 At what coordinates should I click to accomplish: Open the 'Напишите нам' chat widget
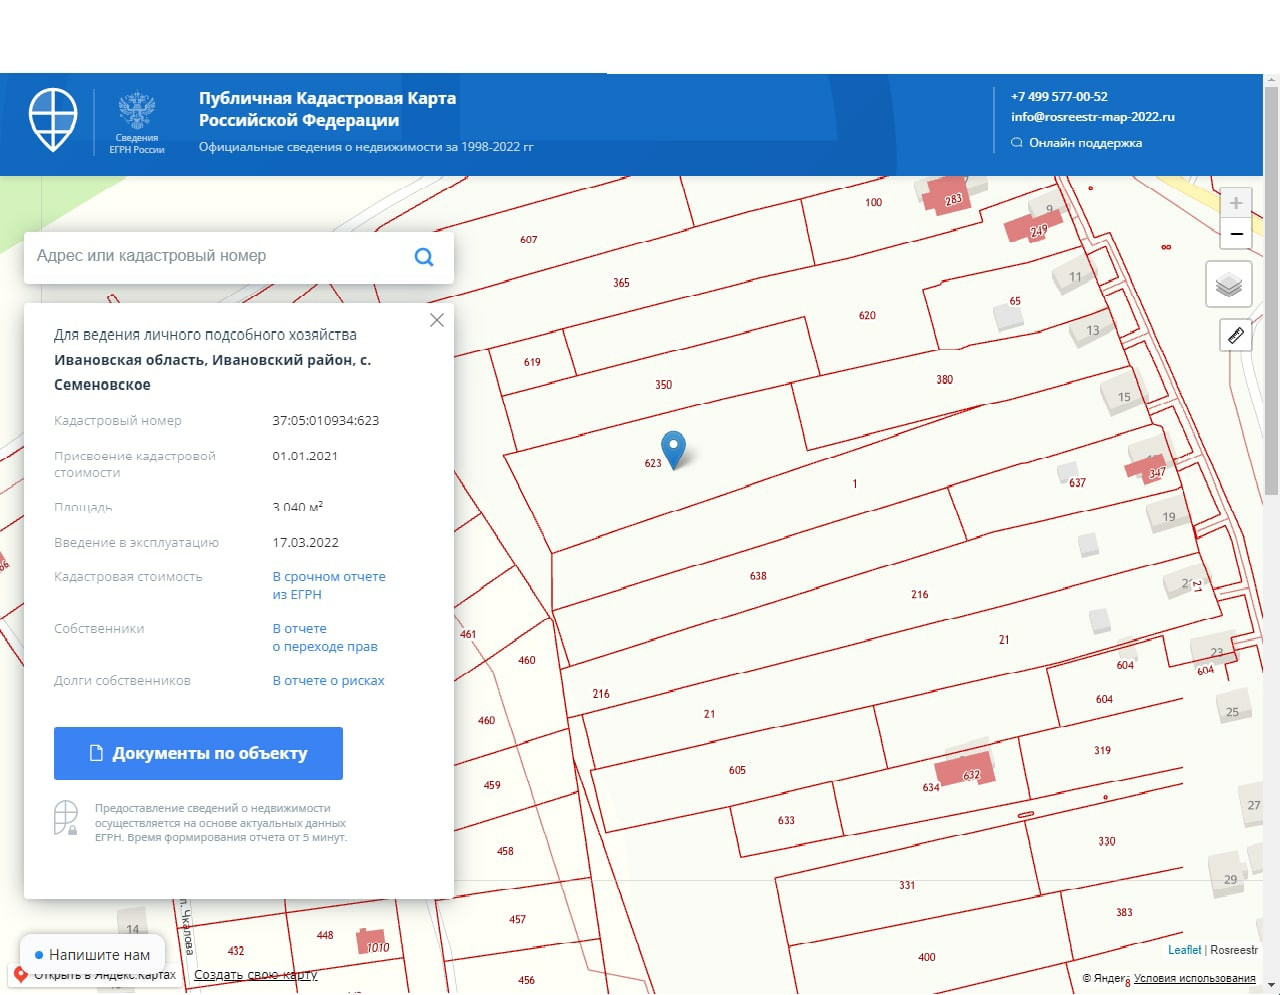[x=92, y=954]
